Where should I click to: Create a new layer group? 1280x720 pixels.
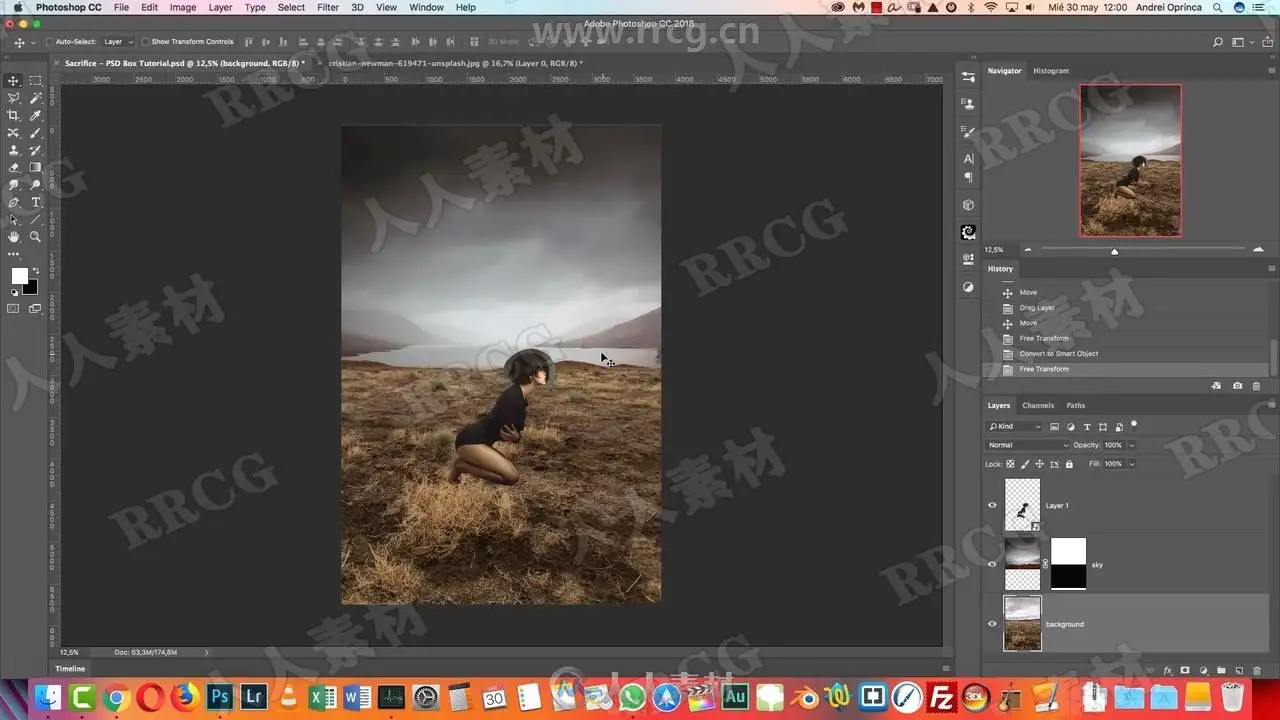pos(1221,670)
